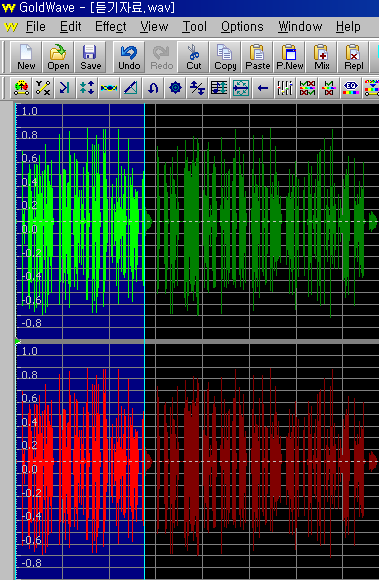Open Pop/Click filter (single row checkmark icon)
The image size is (379, 580).
click(x=329, y=88)
